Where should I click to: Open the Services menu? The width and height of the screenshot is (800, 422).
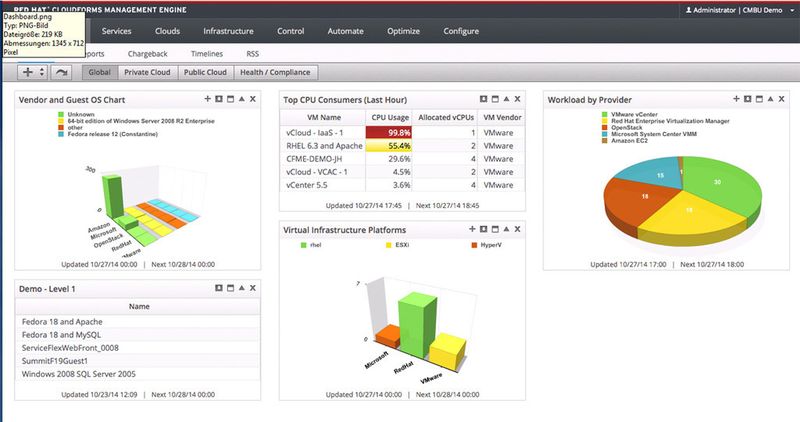coord(116,31)
